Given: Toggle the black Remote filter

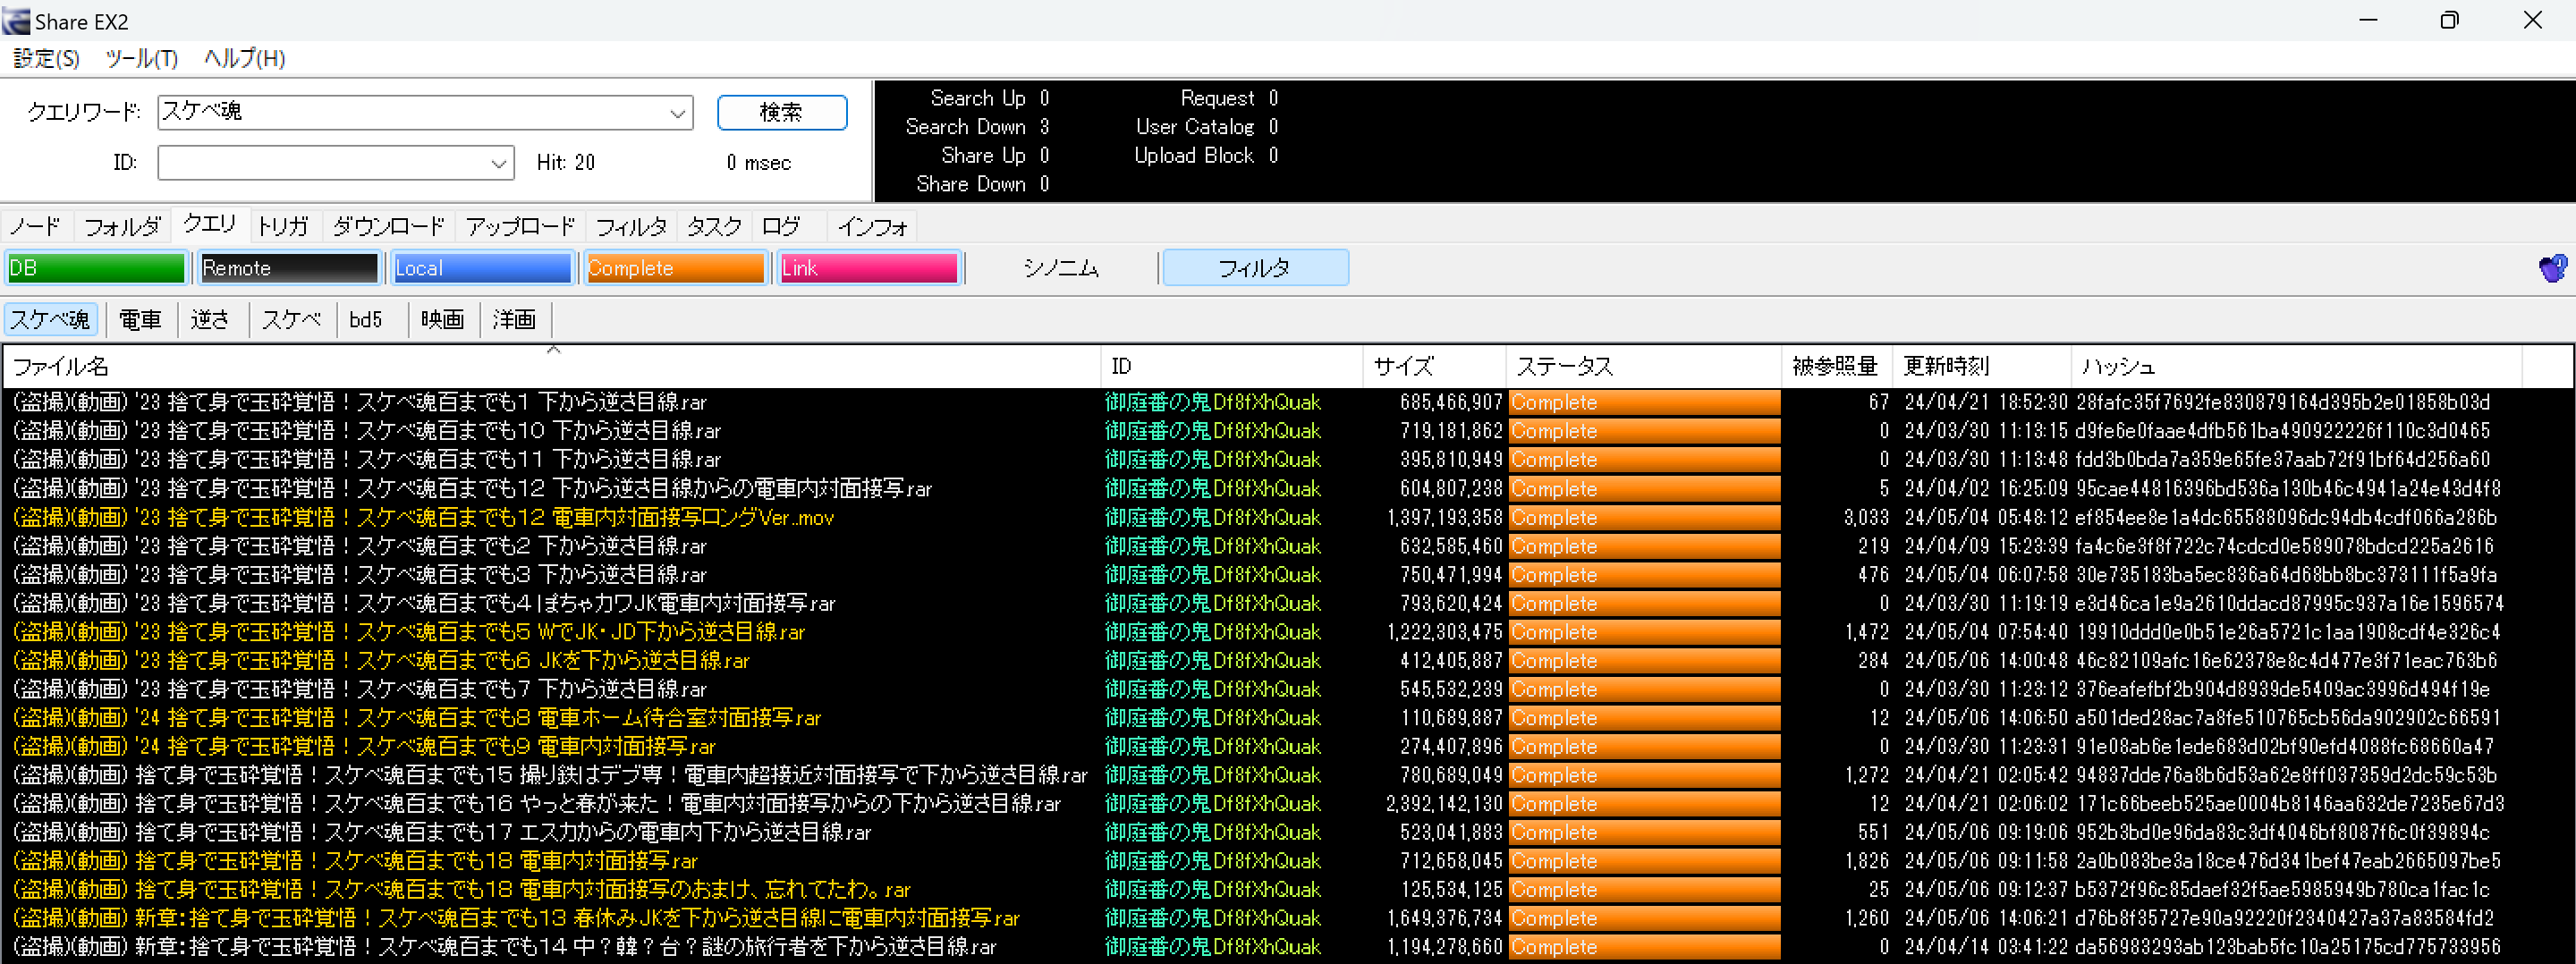Looking at the screenshot, I should [289, 268].
